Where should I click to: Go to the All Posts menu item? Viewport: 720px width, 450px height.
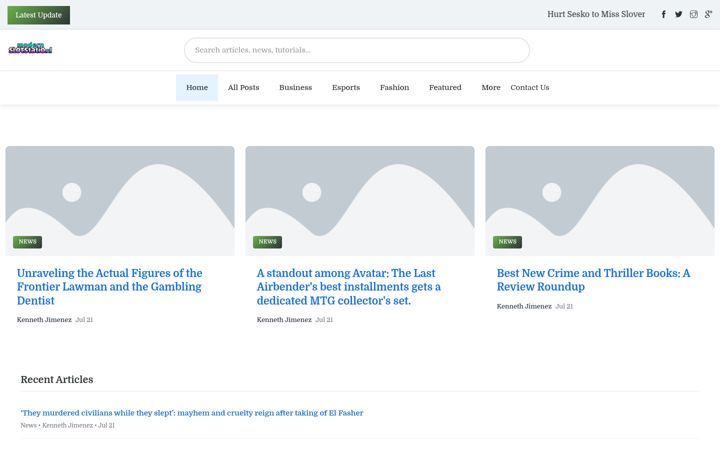243,88
